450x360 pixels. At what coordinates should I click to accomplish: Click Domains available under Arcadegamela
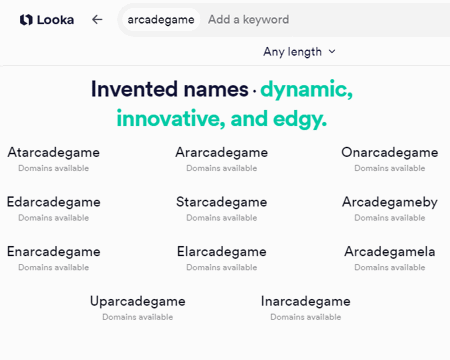(x=390, y=268)
